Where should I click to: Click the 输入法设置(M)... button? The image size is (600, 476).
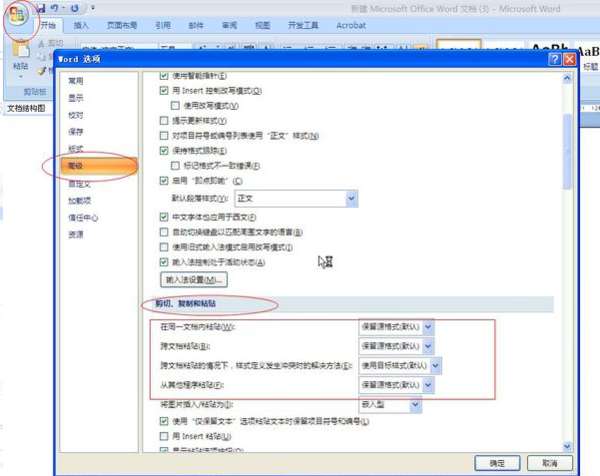[x=194, y=280]
